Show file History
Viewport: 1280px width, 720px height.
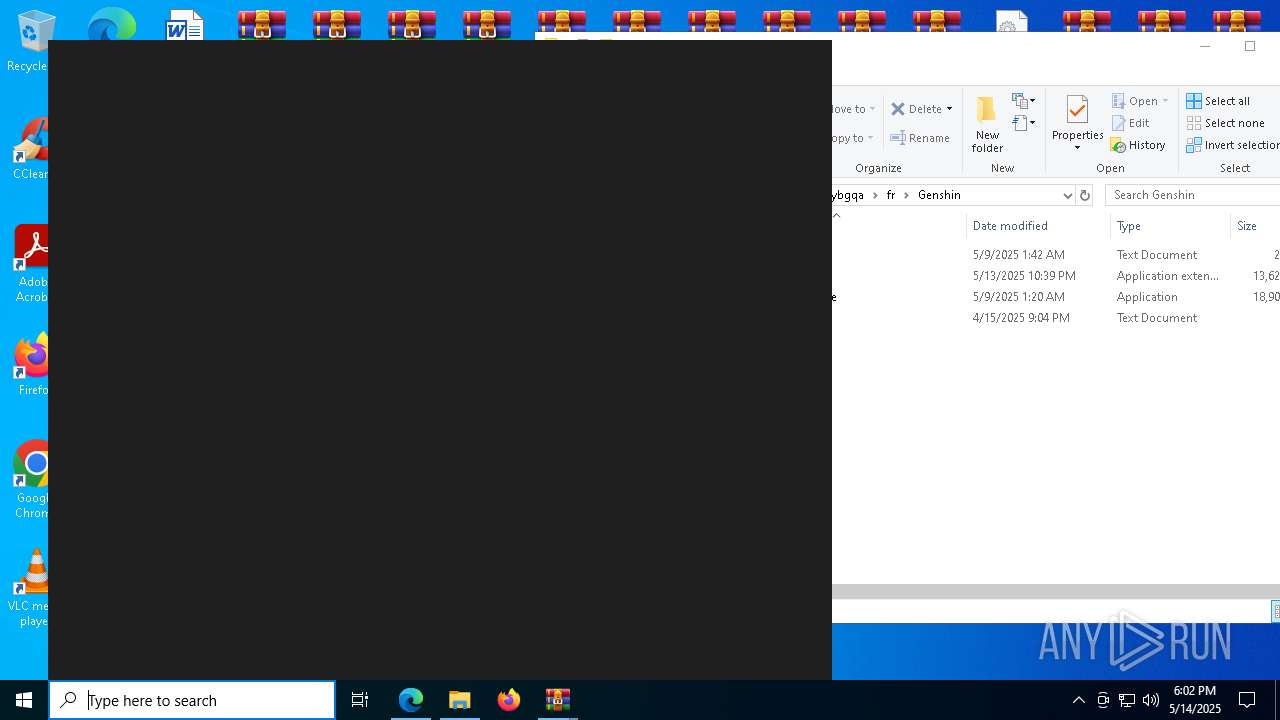pos(1138,145)
